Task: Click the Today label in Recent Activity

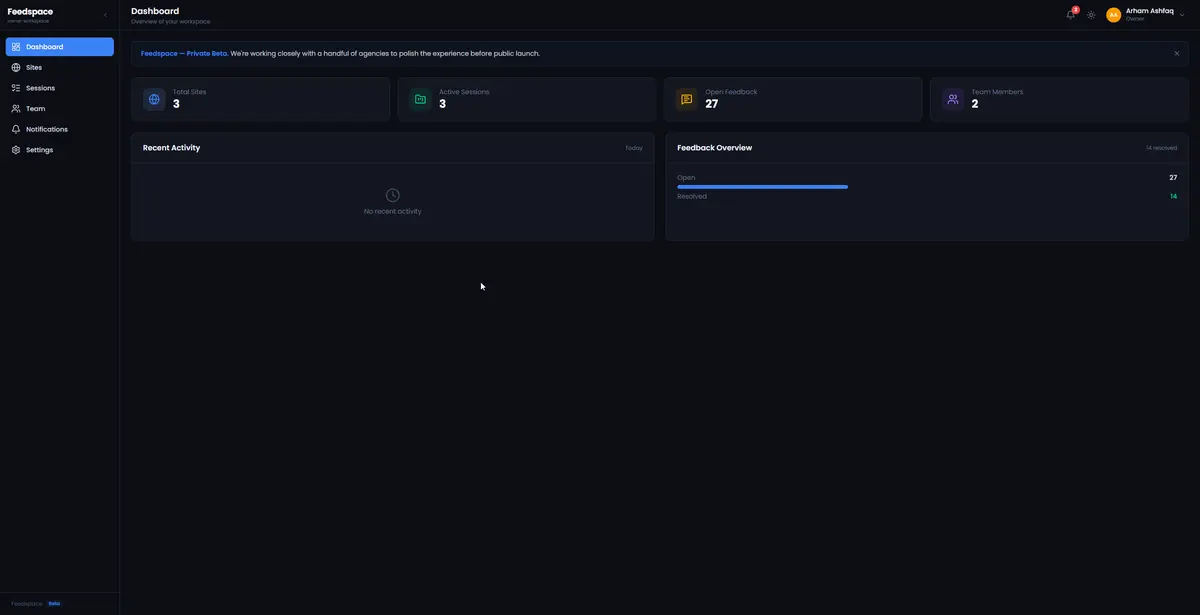Action: point(634,148)
